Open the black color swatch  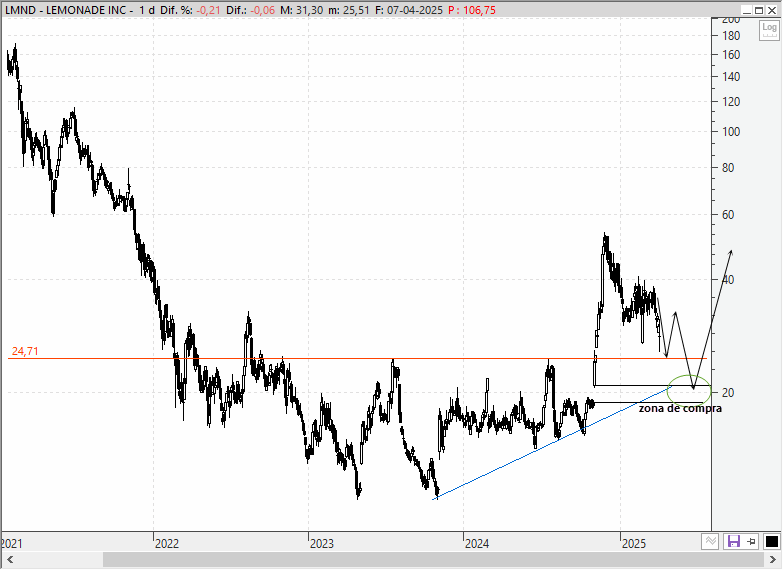(772, 542)
